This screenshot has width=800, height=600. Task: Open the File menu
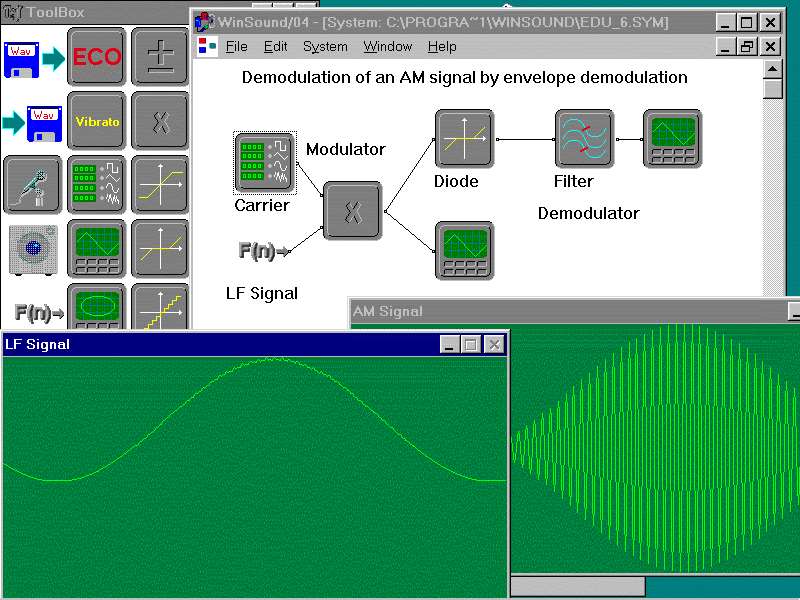click(236, 46)
